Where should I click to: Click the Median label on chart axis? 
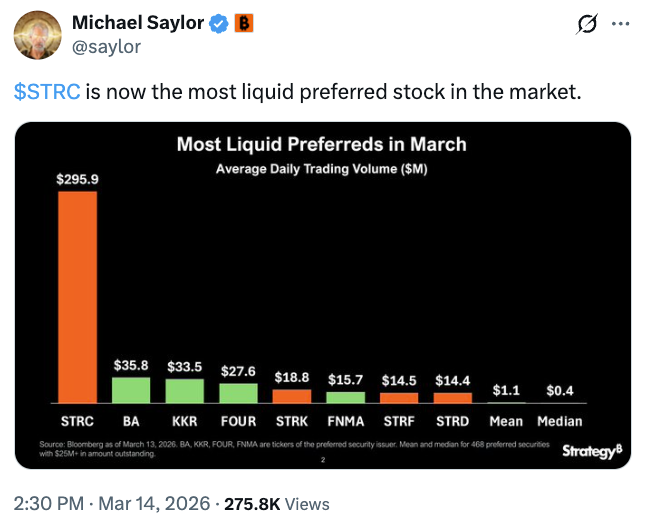[x=560, y=421]
